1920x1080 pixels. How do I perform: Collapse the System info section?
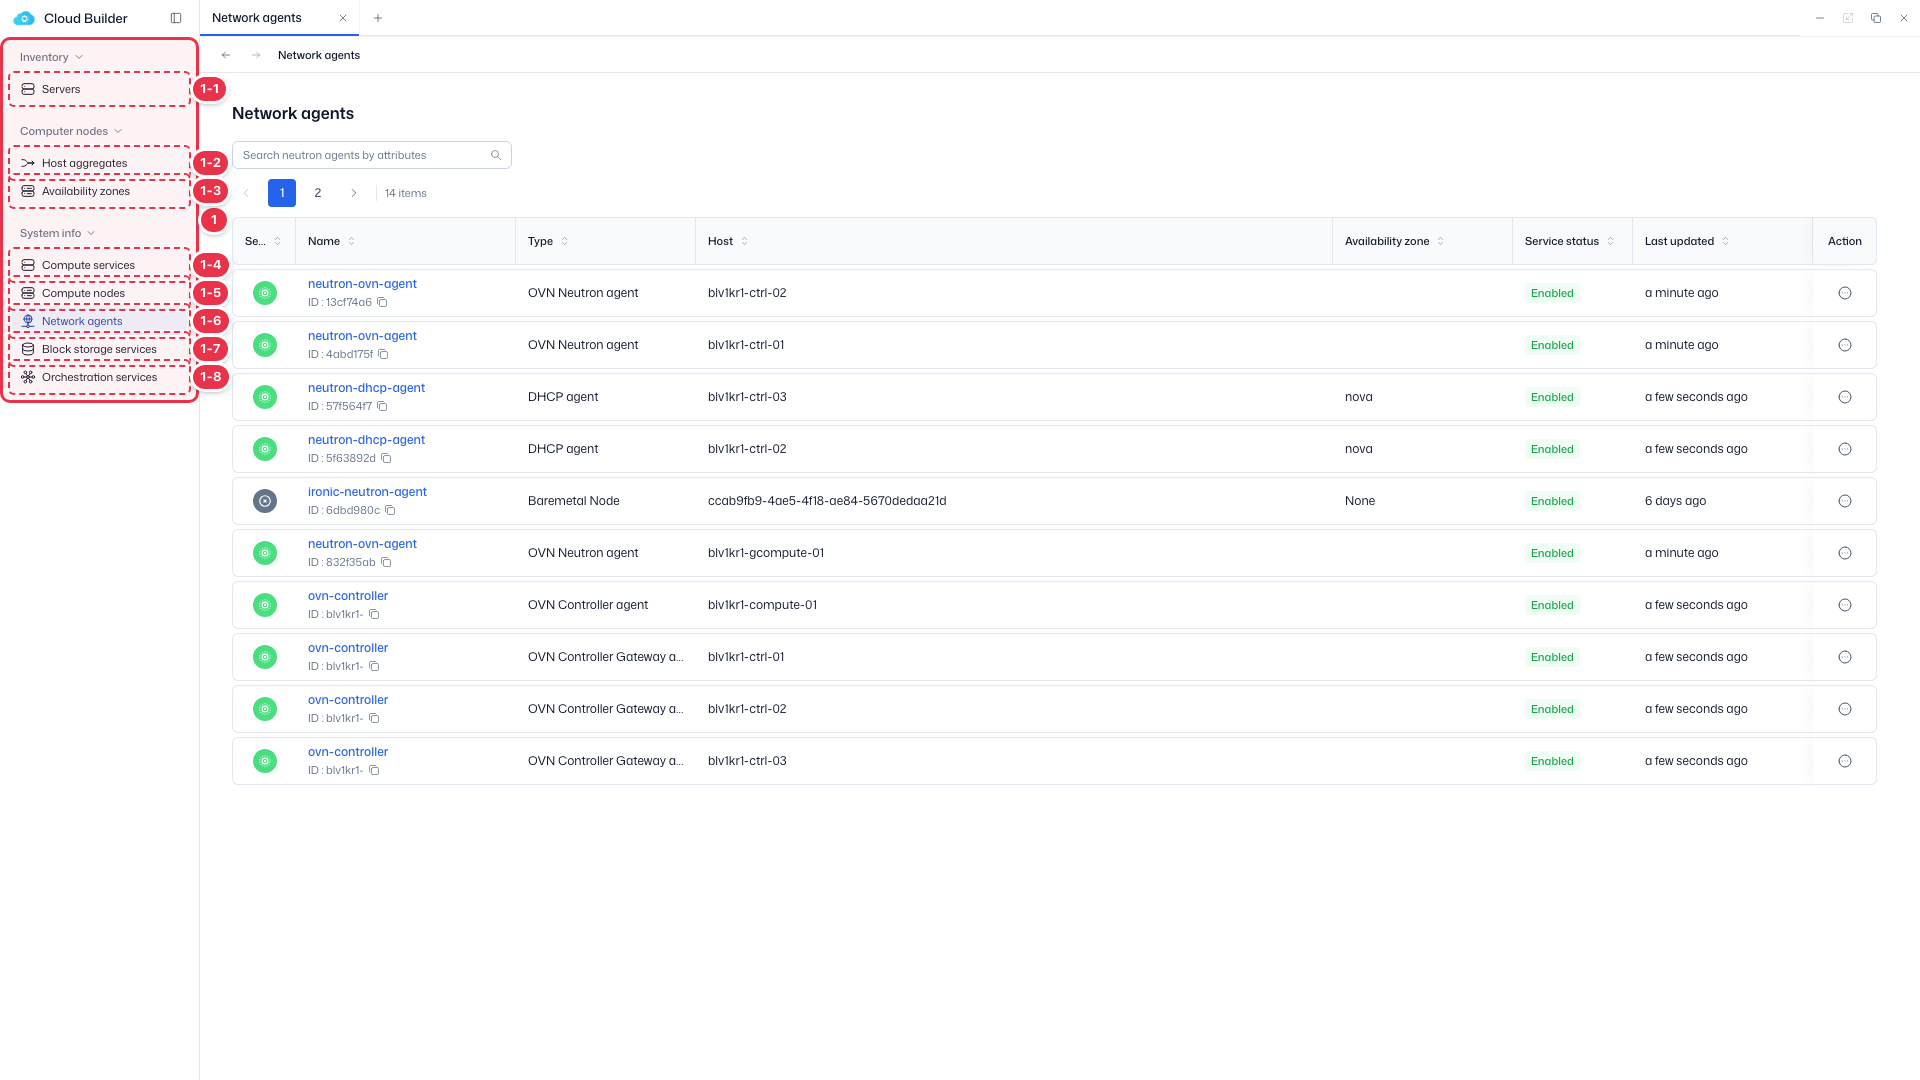point(57,233)
